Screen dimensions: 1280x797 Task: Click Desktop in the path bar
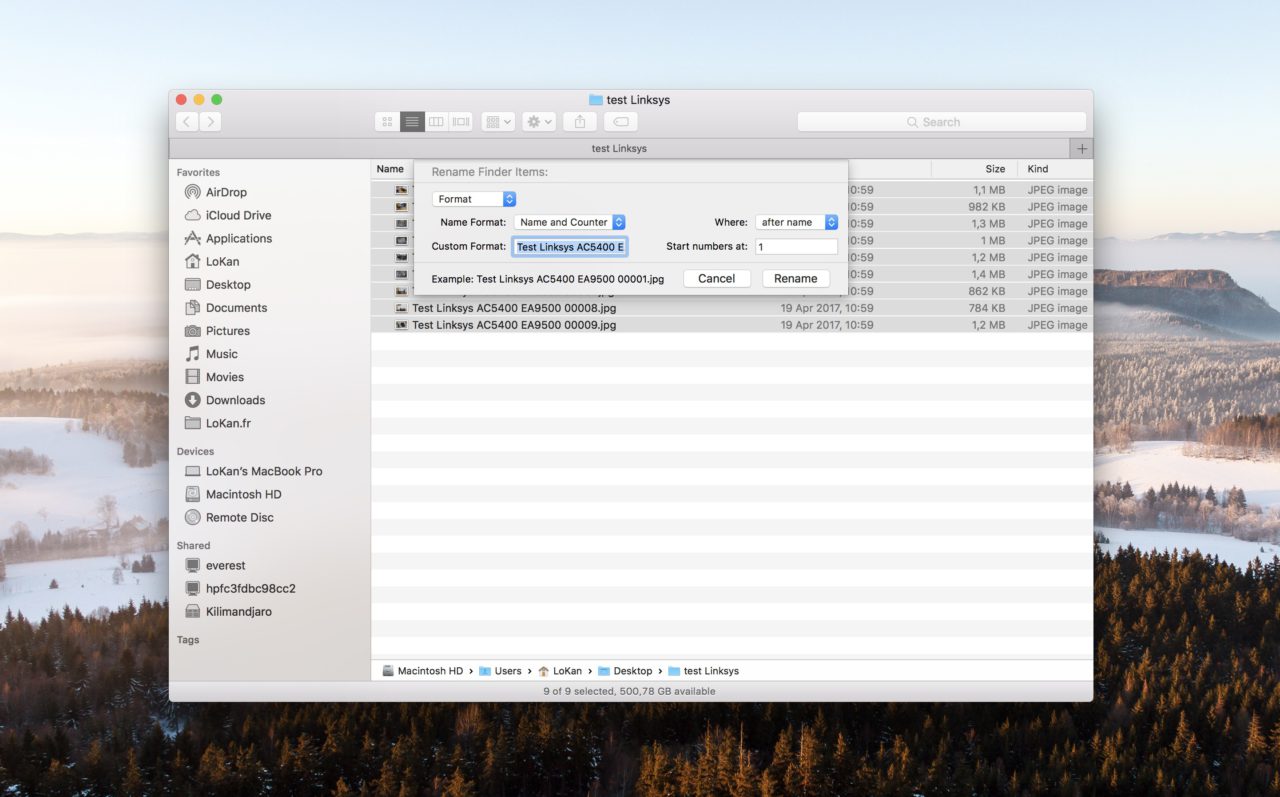click(x=624, y=671)
